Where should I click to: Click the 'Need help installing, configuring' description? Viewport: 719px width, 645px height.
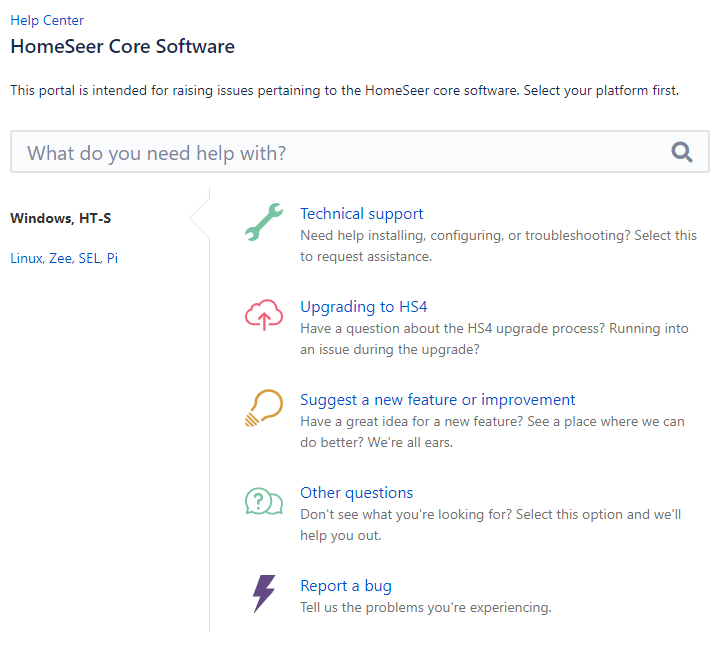tap(498, 236)
